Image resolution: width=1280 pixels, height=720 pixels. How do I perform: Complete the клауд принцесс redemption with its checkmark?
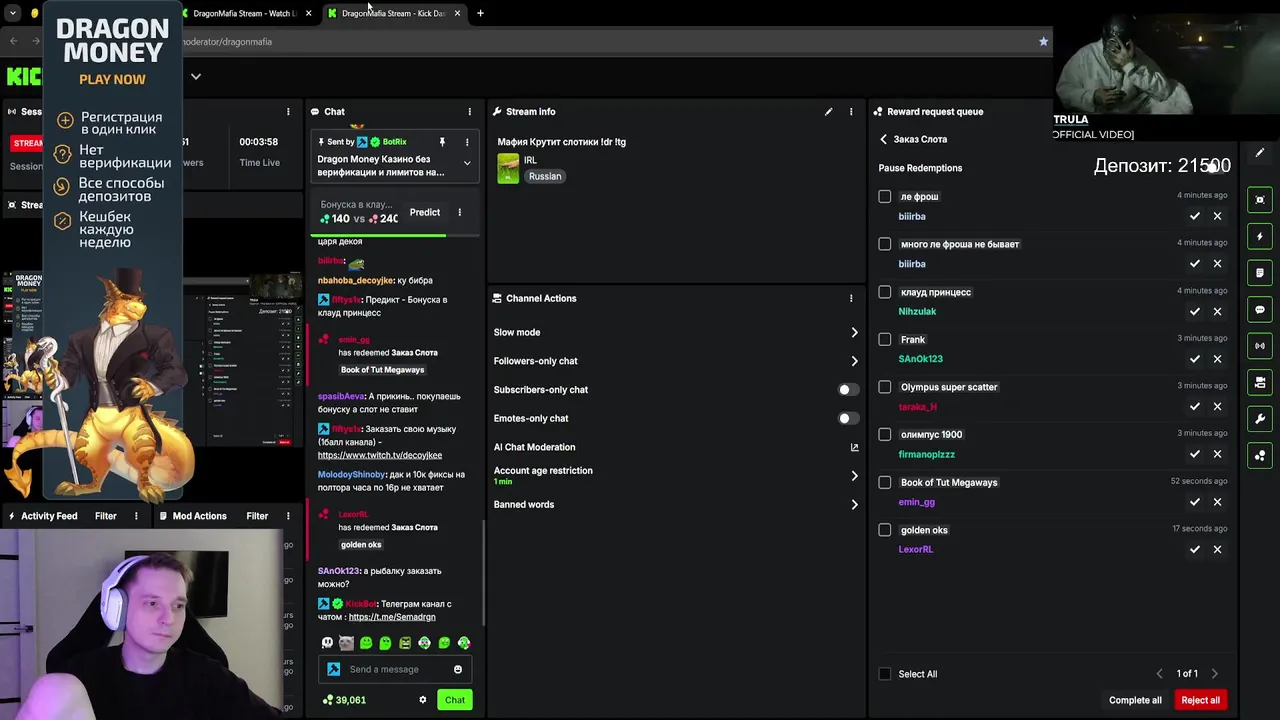1194,311
